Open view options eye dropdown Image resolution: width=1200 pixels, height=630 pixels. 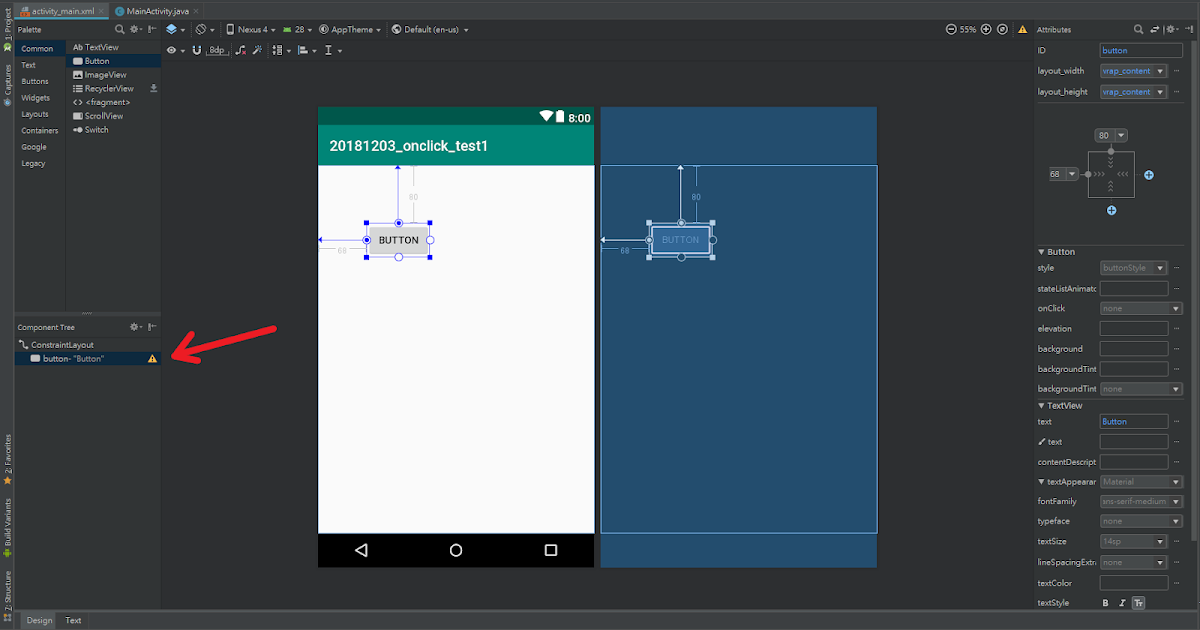coord(175,50)
